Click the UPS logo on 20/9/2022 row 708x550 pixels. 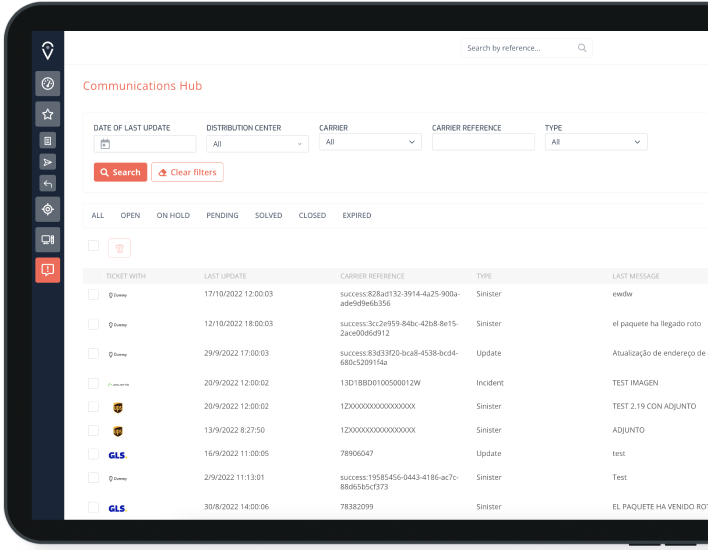click(x=117, y=408)
